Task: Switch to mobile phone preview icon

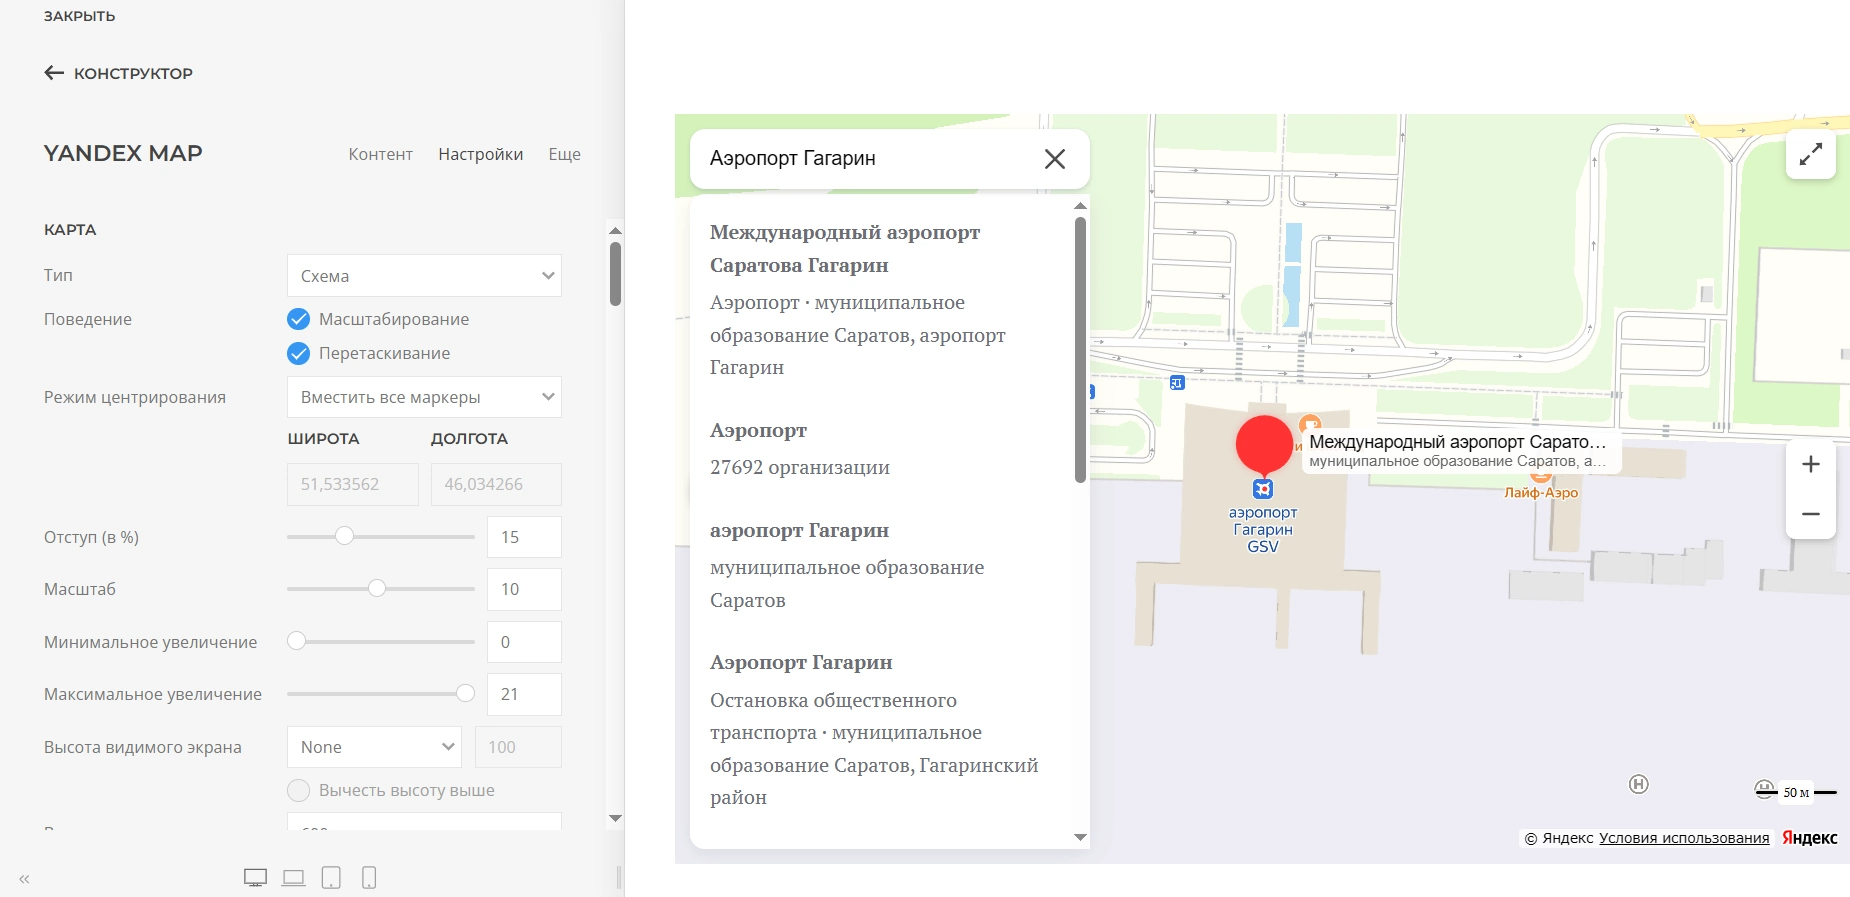Action: [x=369, y=878]
